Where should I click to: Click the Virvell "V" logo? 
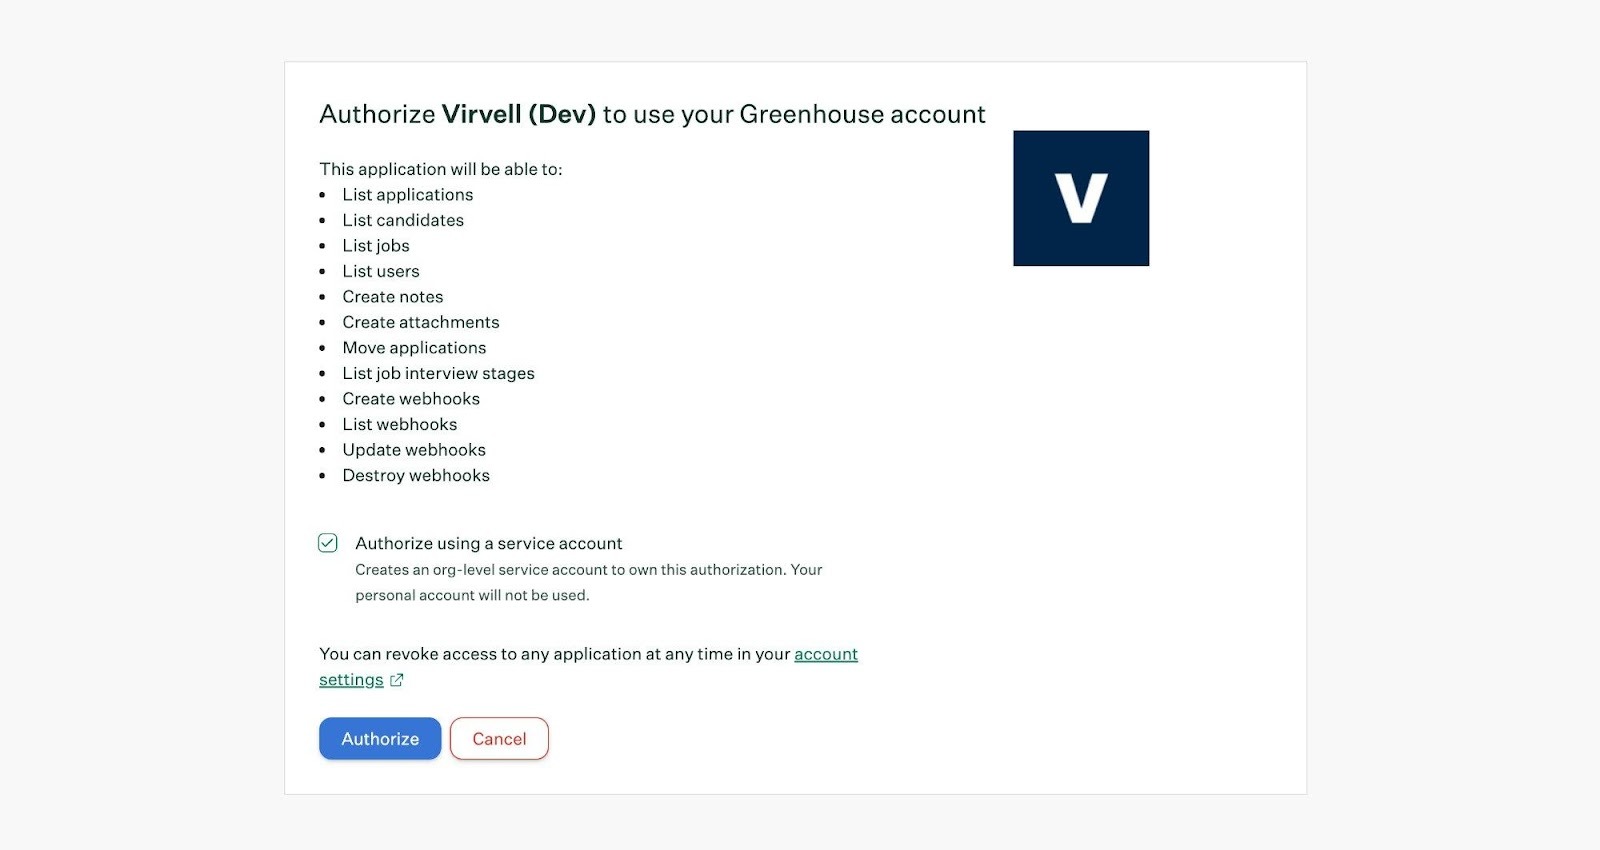[1081, 198]
